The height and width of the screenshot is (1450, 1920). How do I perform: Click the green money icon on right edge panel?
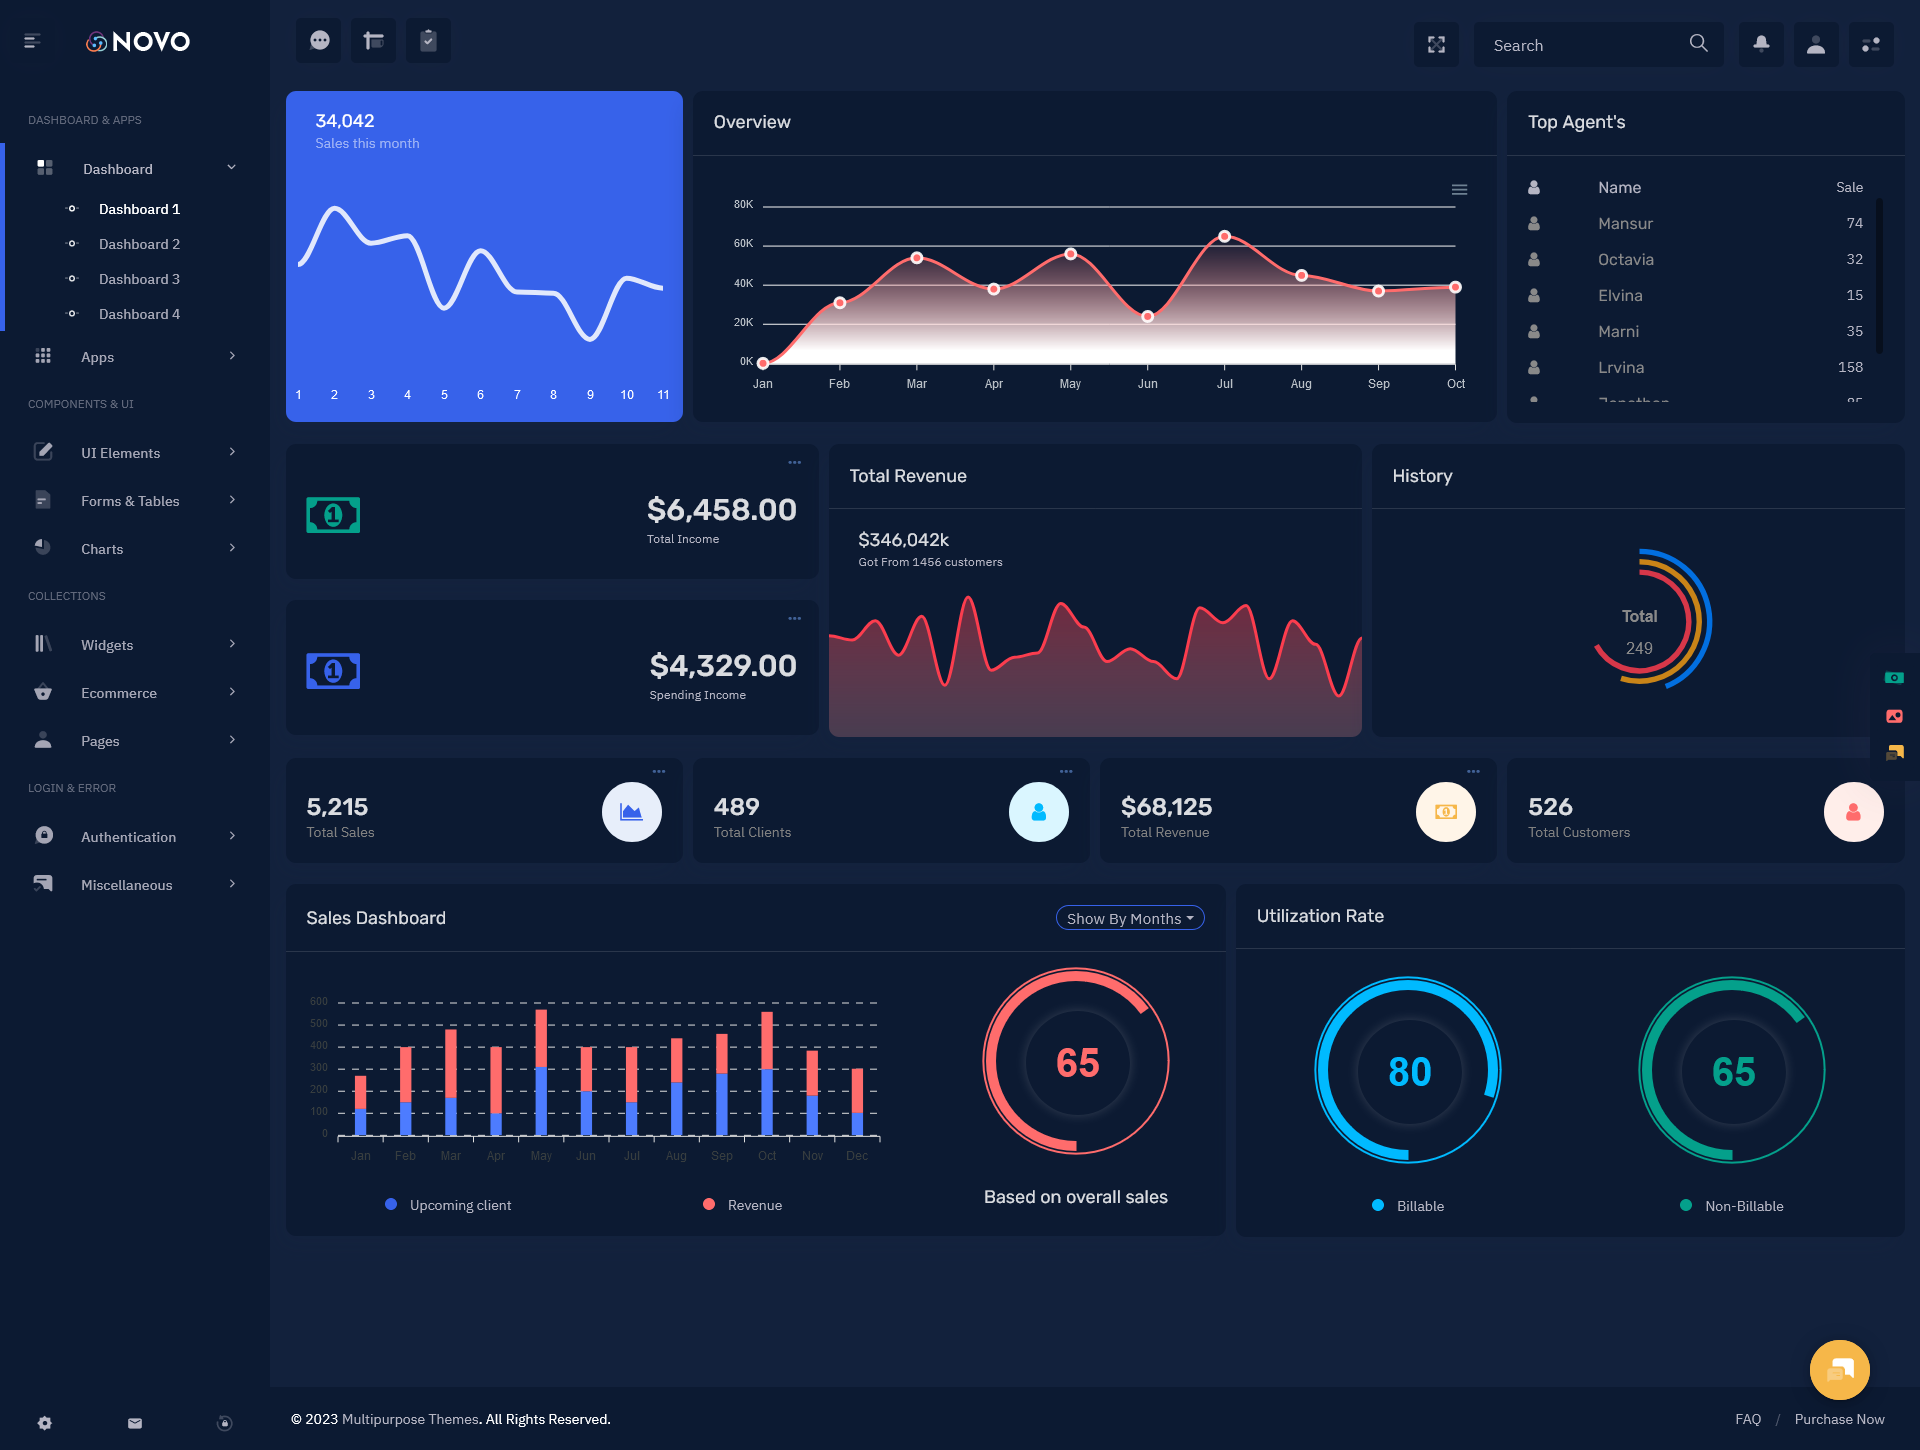pos(1894,678)
